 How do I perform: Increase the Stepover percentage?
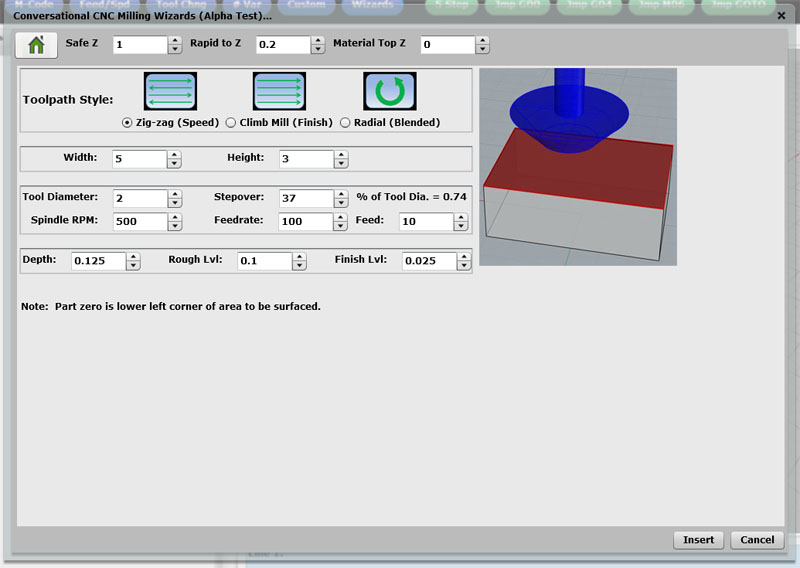[341, 194]
